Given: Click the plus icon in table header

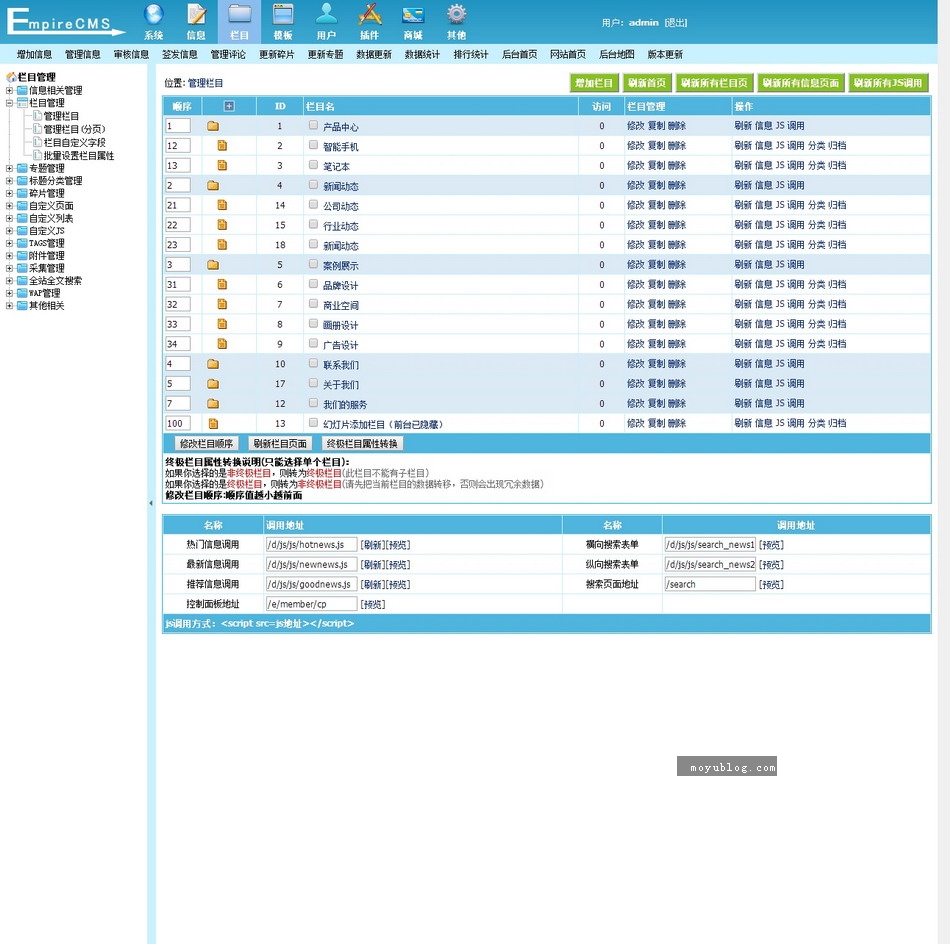Looking at the screenshot, I should [x=229, y=106].
